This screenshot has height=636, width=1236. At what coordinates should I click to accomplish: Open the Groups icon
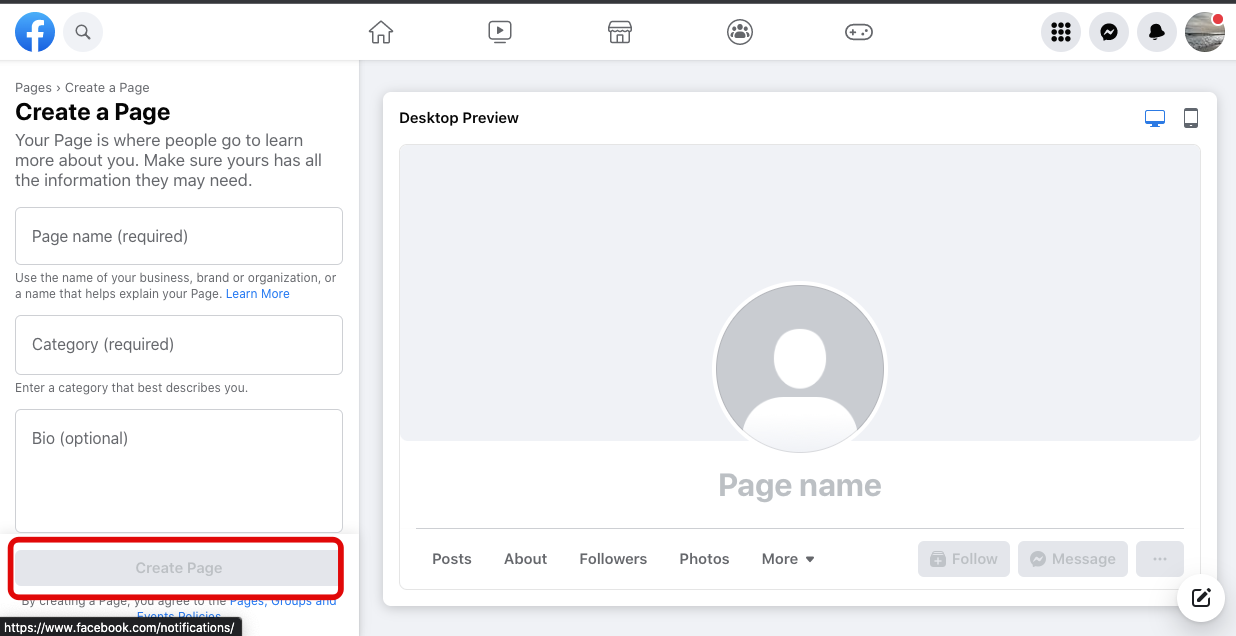(x=740, y=32)
